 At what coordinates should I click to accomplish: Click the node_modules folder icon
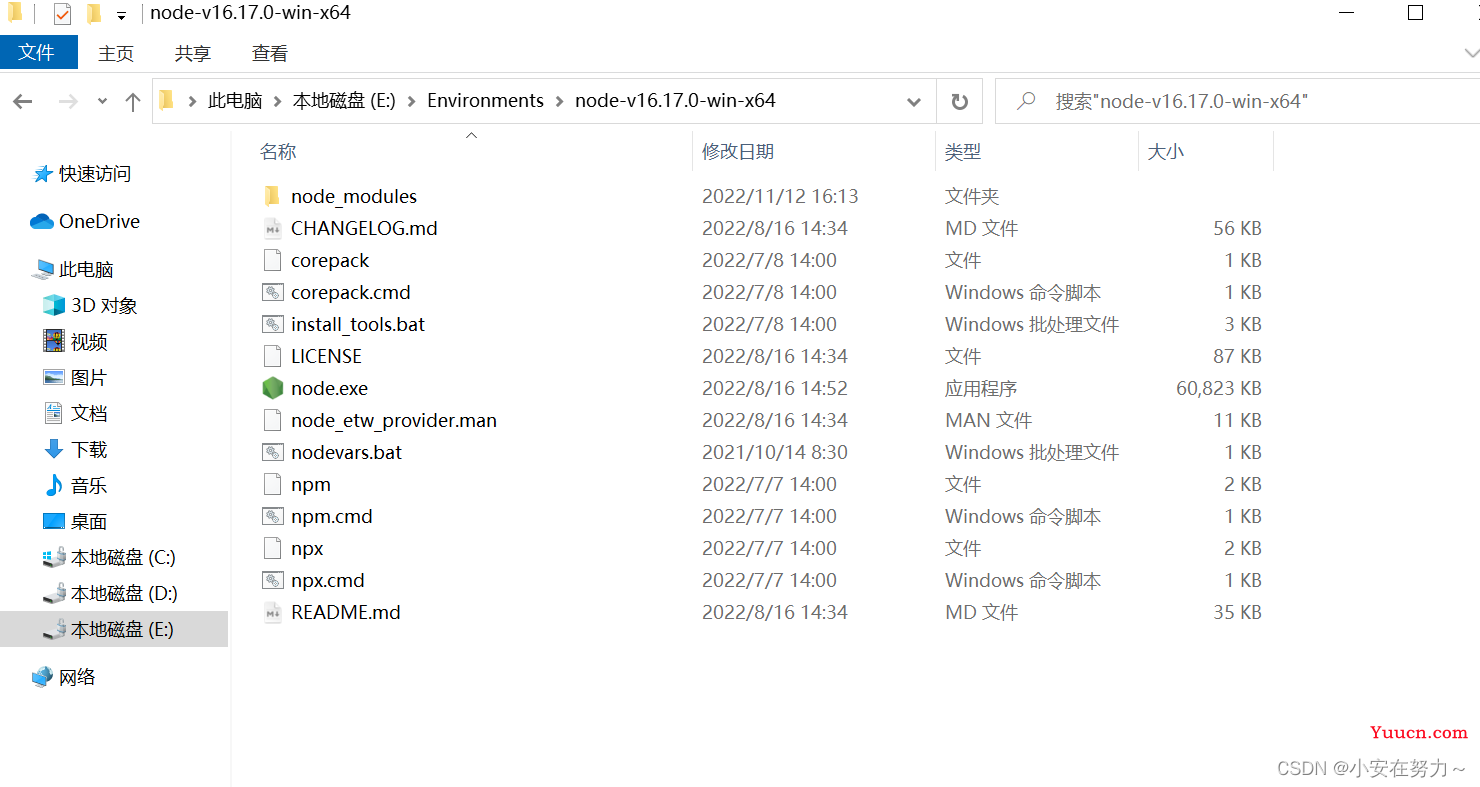point(272,196)
